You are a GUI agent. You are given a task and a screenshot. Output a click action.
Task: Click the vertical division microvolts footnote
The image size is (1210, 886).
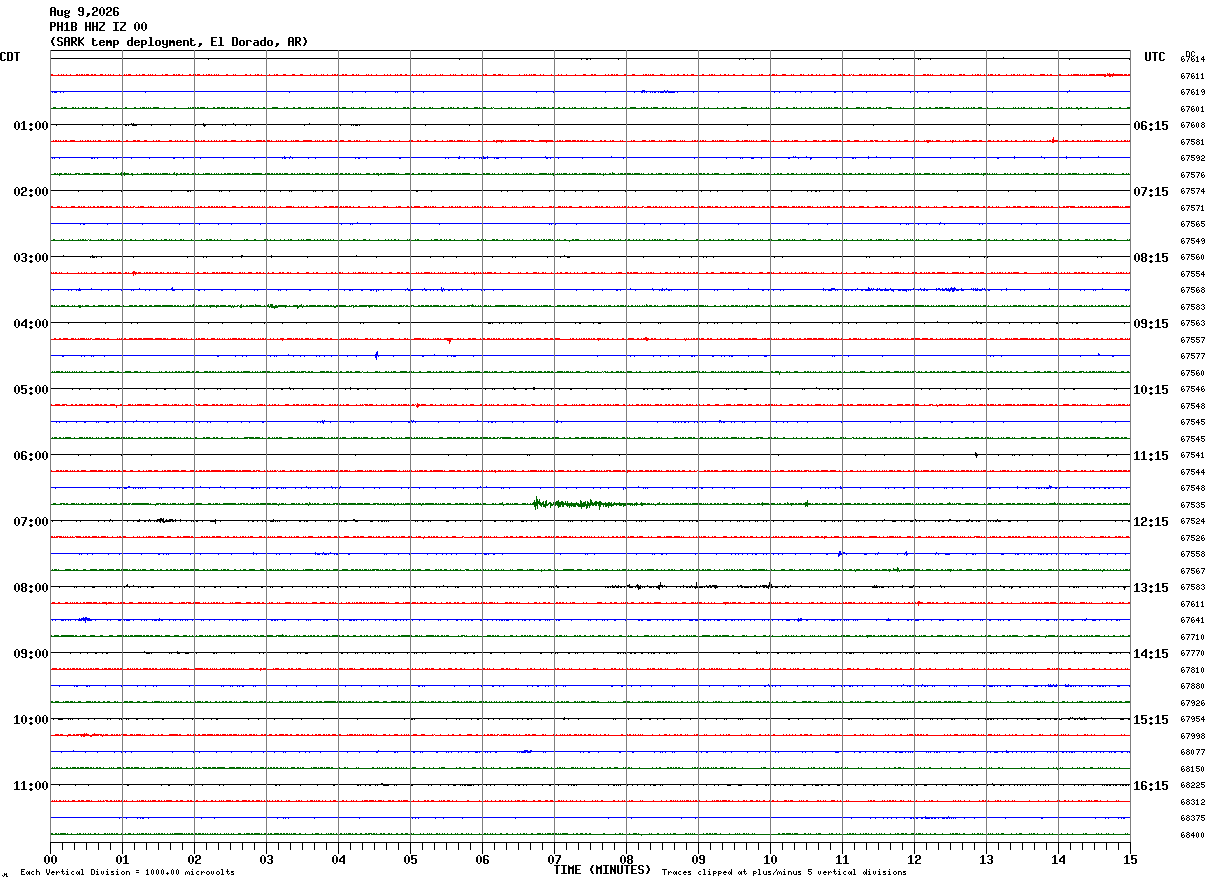(127, 873)
